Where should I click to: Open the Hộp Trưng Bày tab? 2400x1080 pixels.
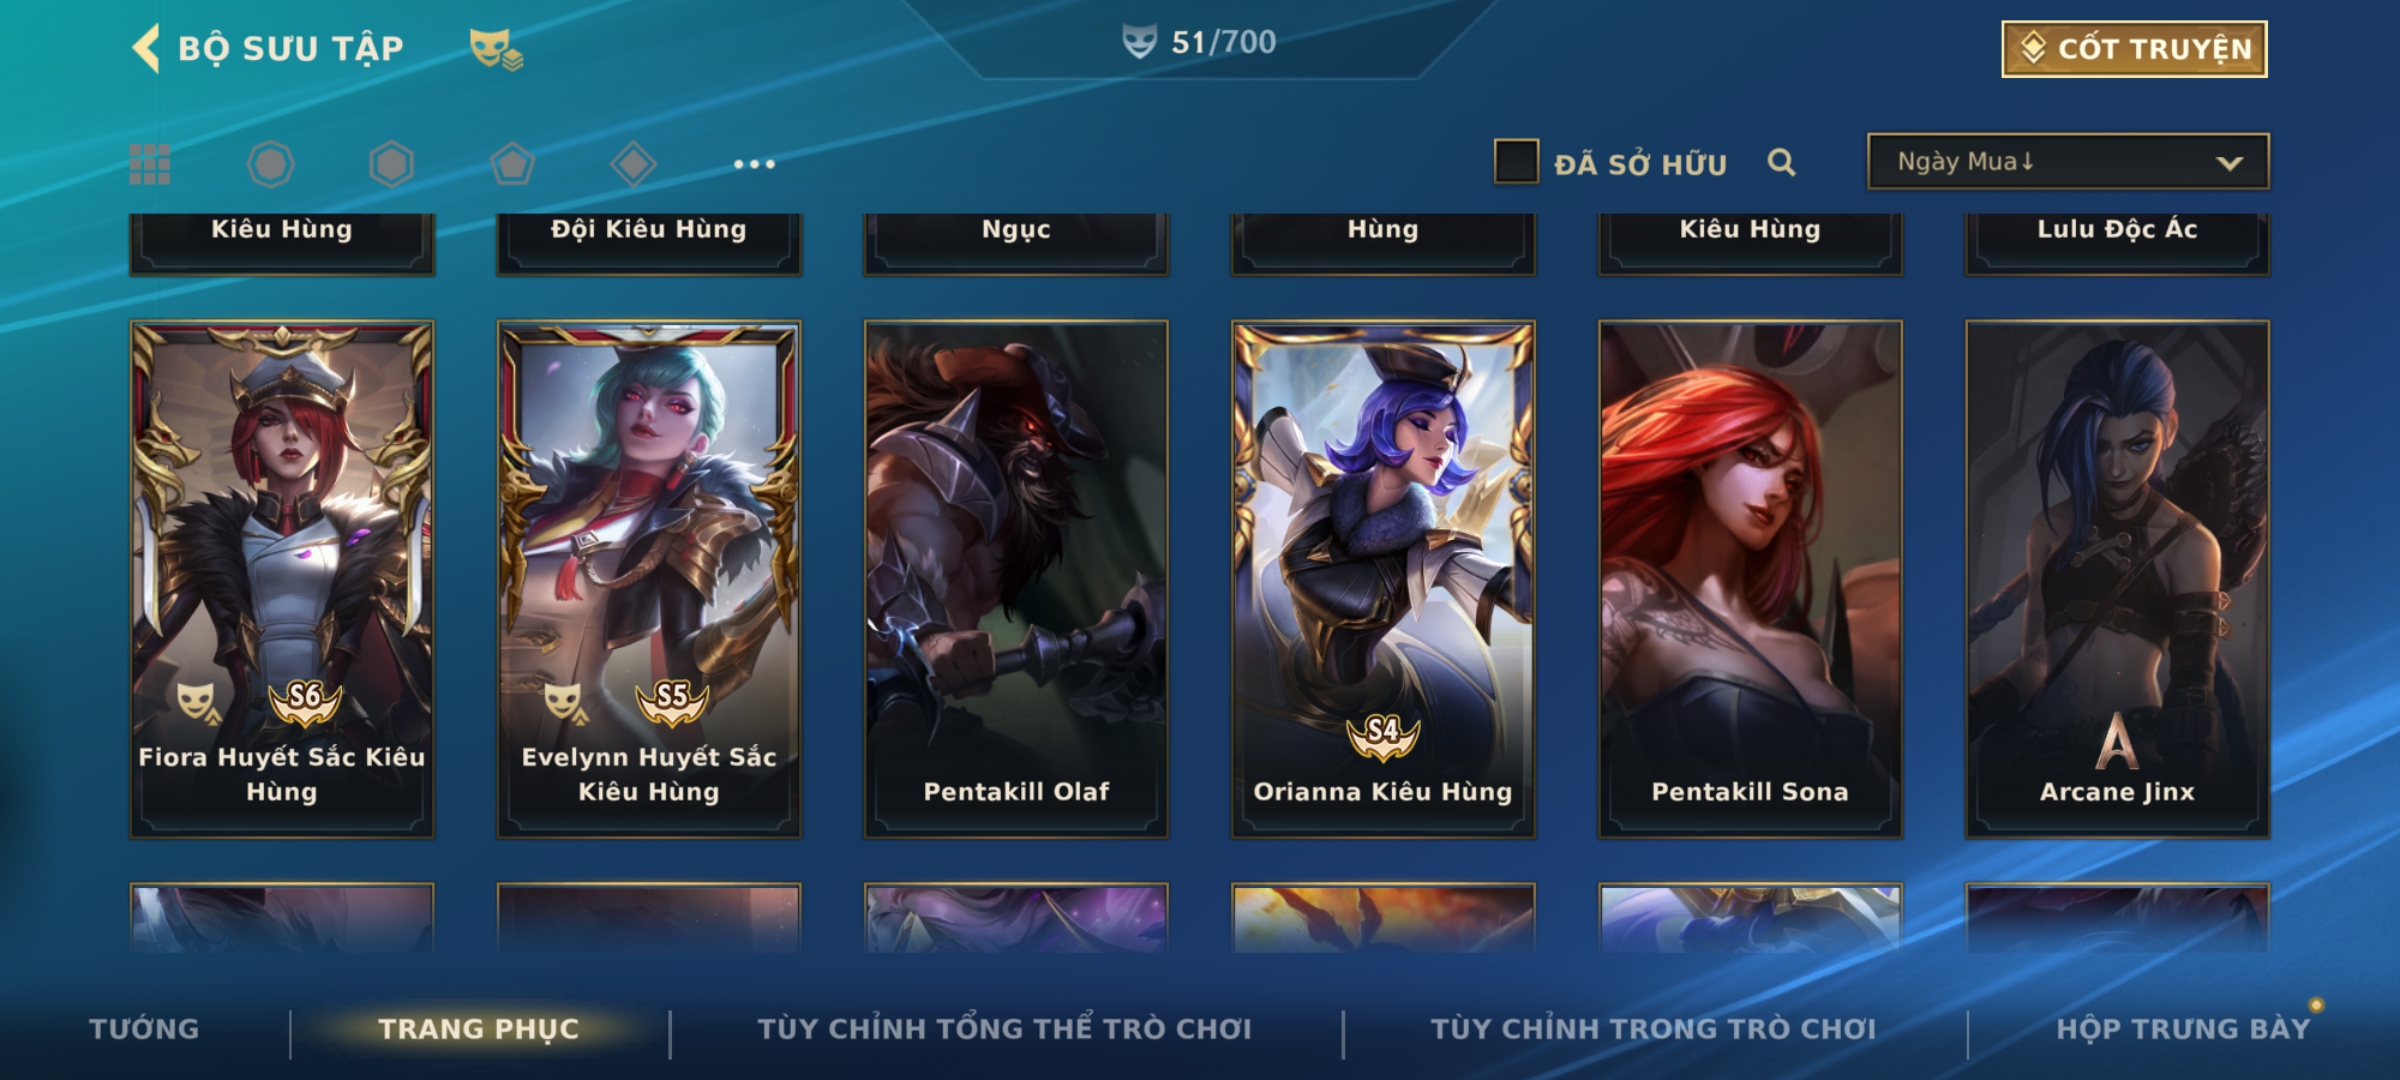point(2183,1029)
